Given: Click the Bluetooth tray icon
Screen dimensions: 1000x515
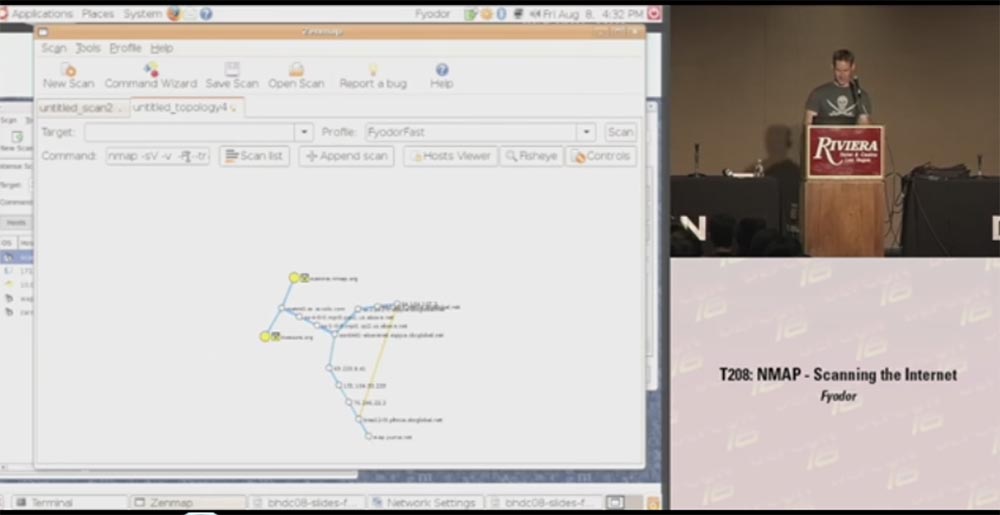Looking at the screenshot, I should point(501,13).
